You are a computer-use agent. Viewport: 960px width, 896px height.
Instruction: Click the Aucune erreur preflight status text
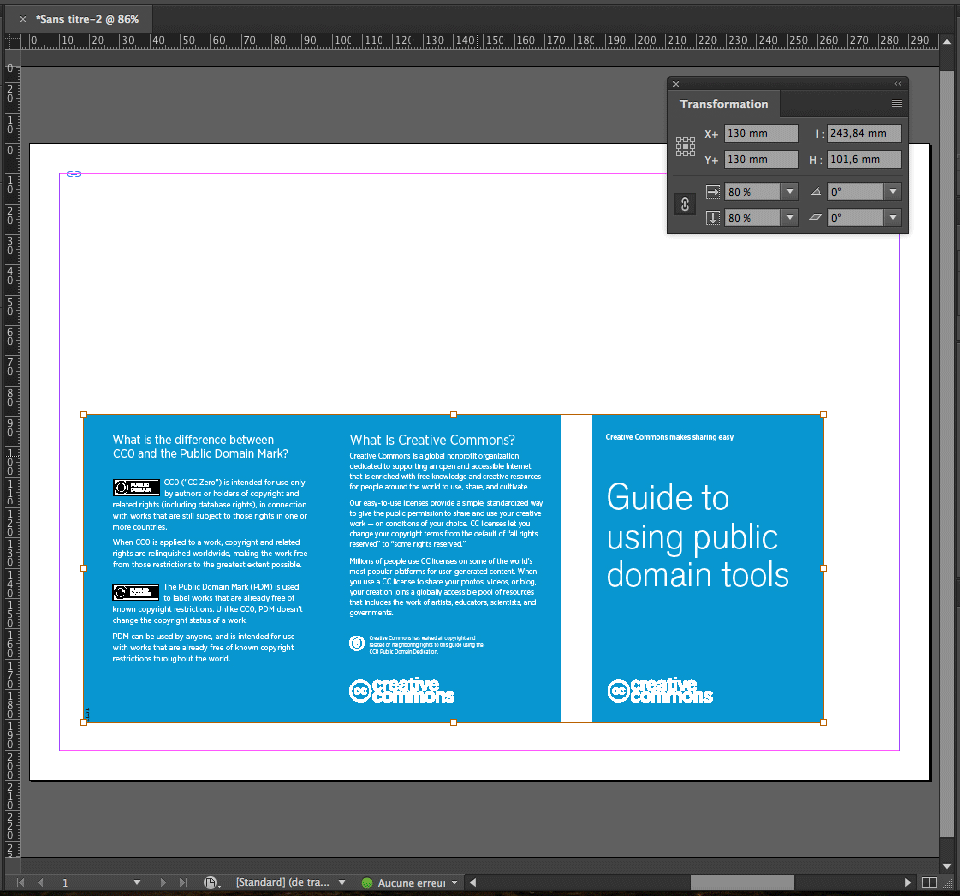point(411,883)
